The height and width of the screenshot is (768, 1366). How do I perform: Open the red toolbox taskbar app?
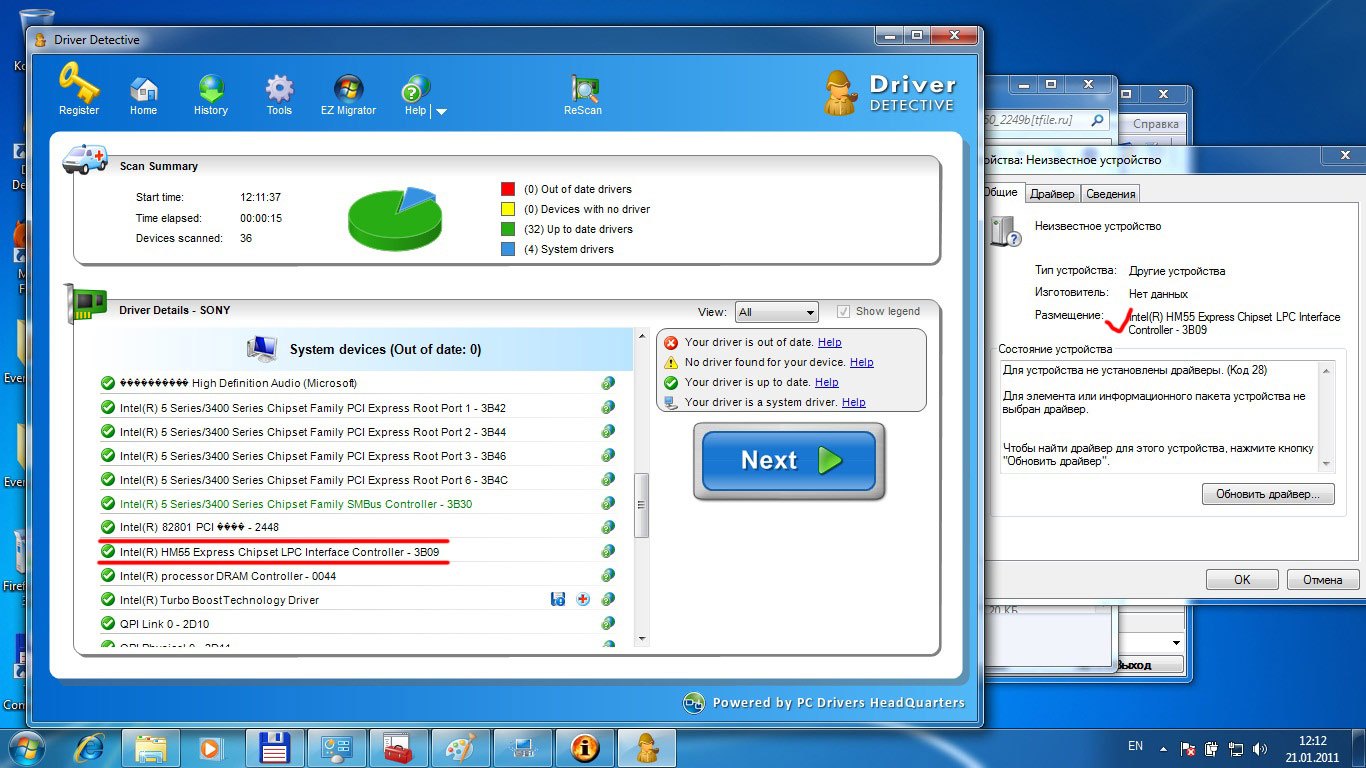398,747
